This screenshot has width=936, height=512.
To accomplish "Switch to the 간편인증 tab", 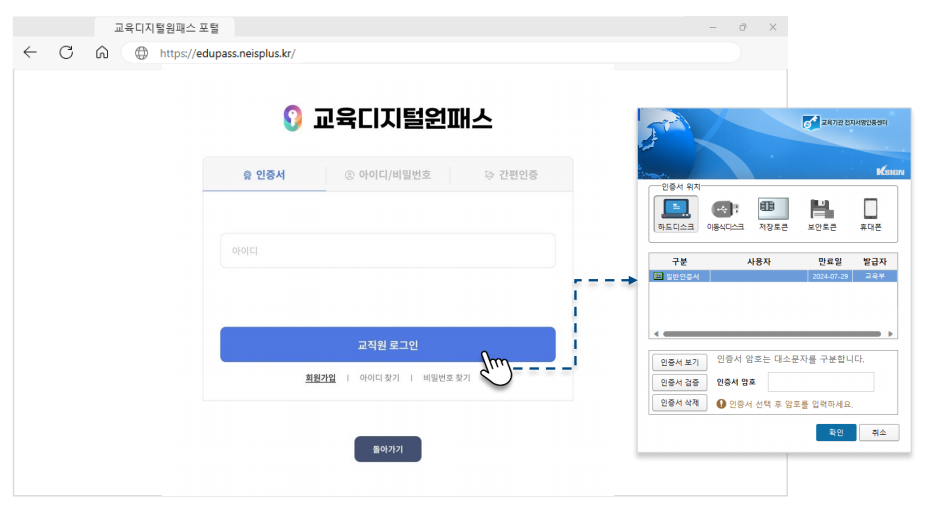I will click(x=511, y=174).
